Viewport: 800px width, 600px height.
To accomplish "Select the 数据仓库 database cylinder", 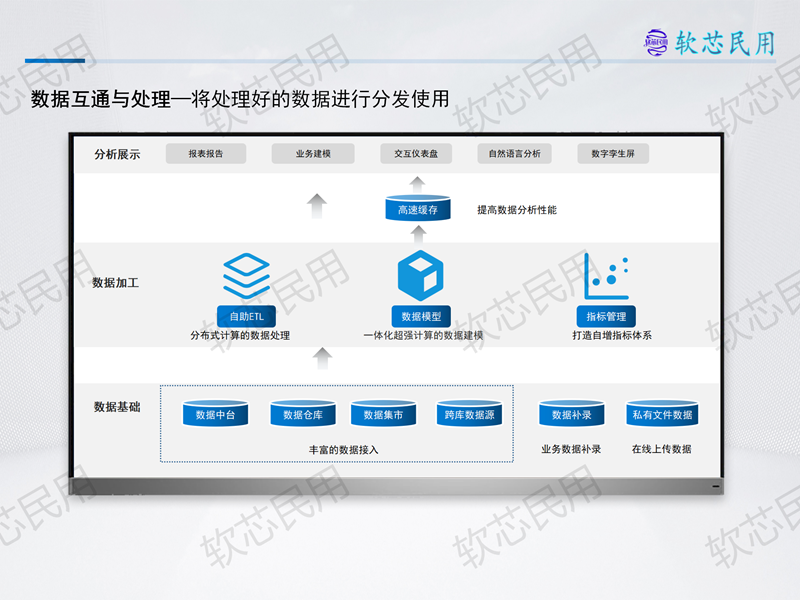I will pyautogui.click(x=303, y=414).
